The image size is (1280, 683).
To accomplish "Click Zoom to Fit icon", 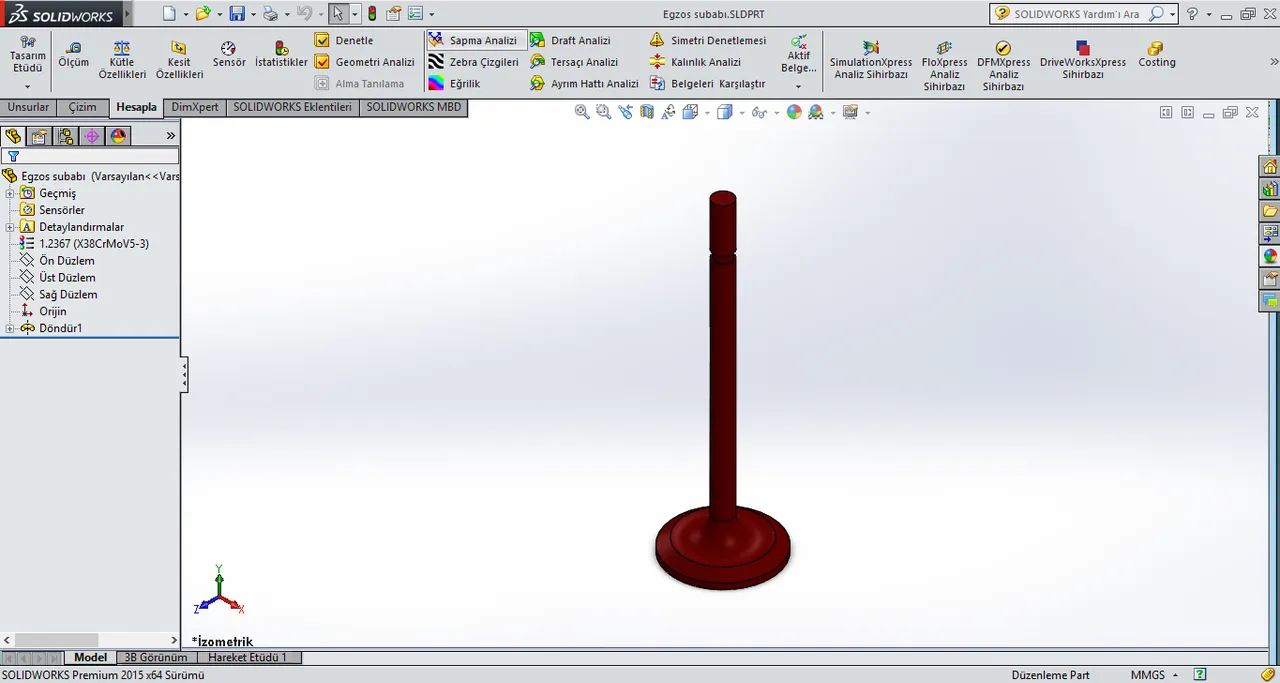I will coord(582,112).
